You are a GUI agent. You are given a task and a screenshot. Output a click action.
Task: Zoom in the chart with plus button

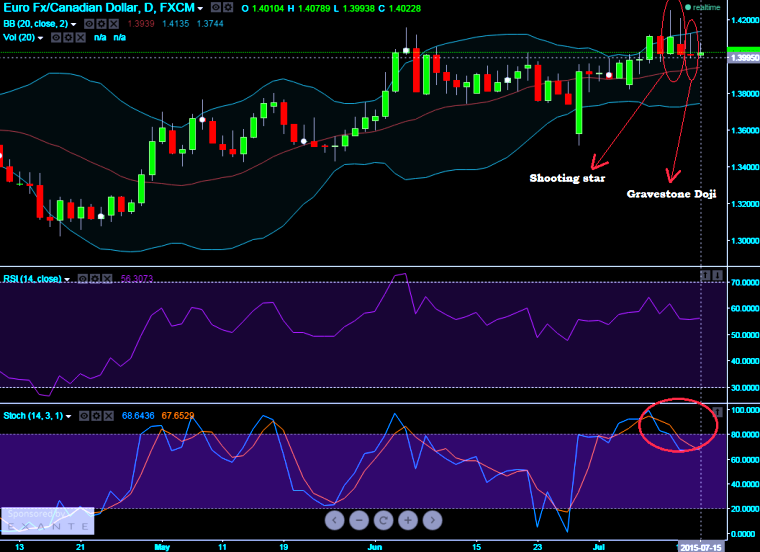[x=408, y=520]
